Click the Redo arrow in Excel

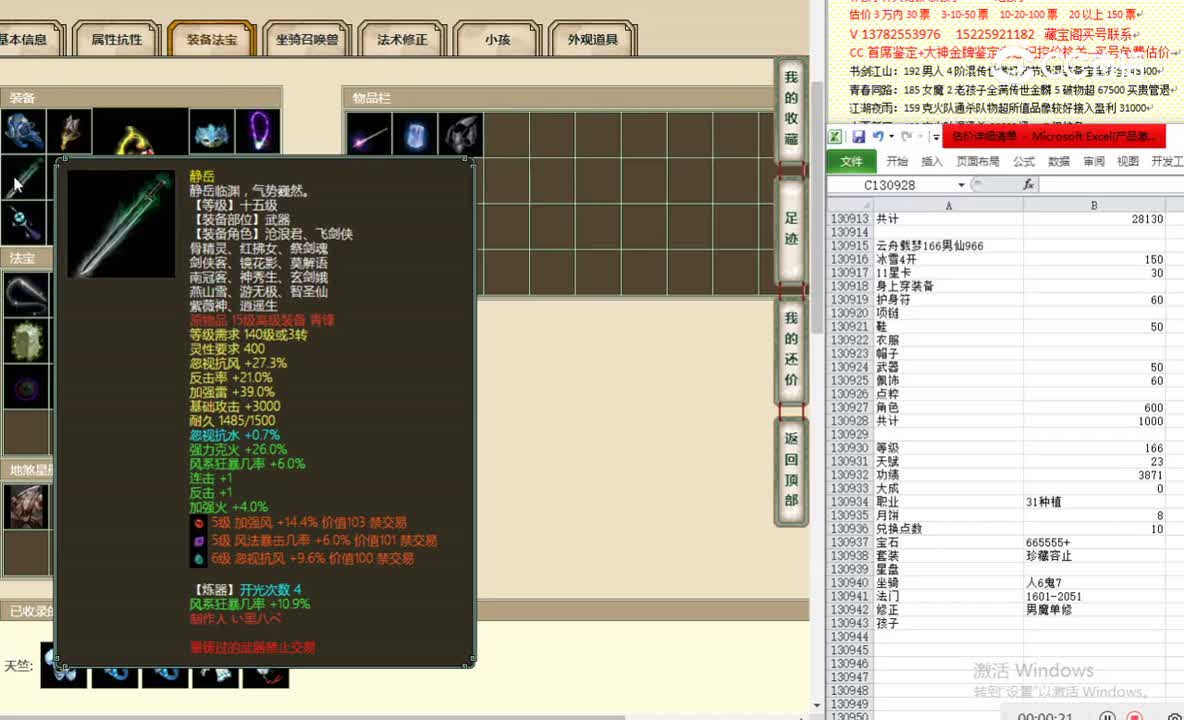tap(907, 137)
